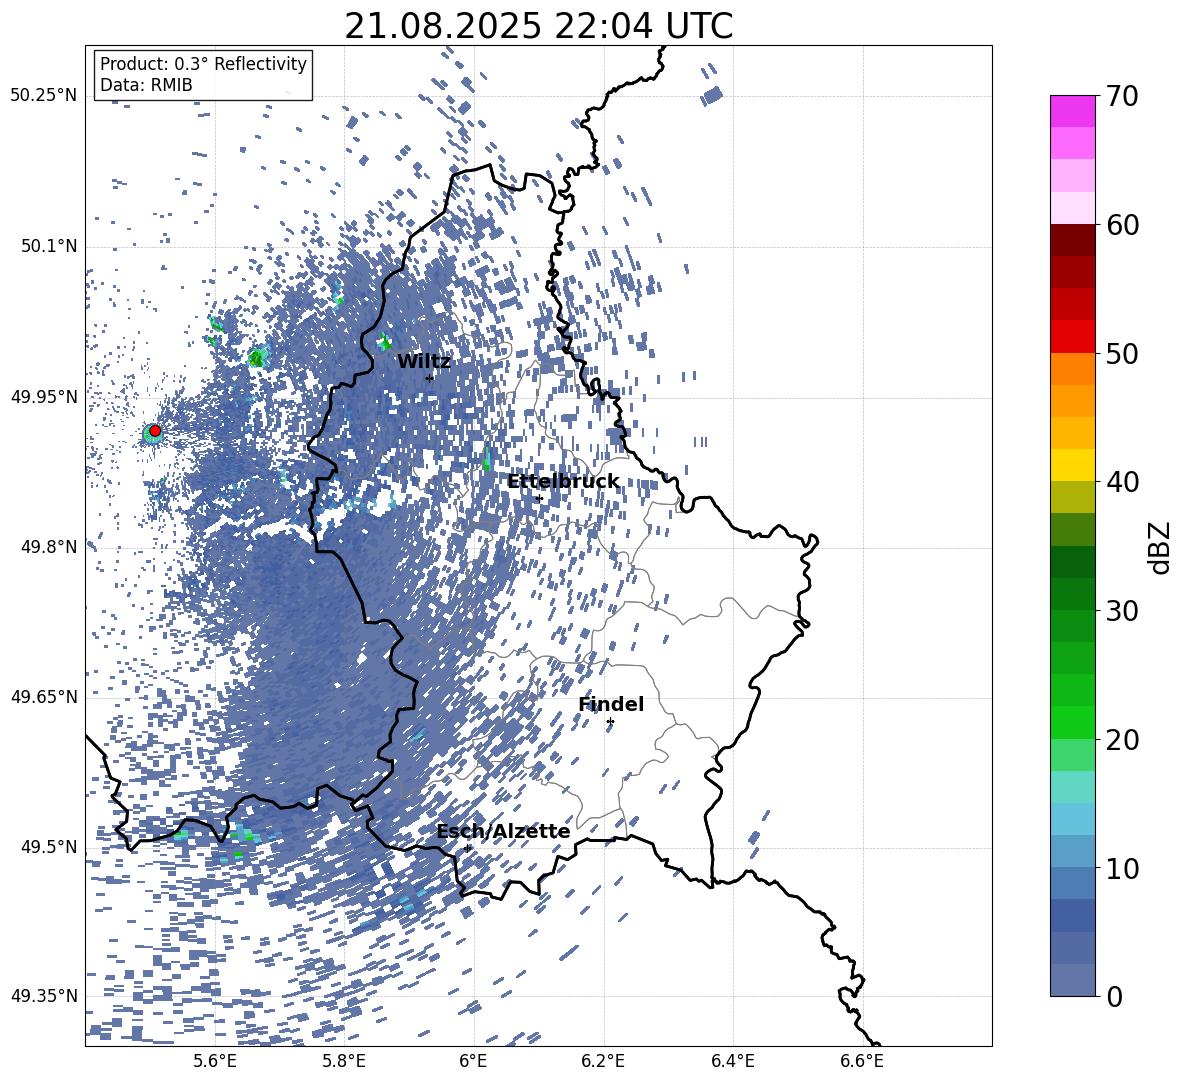Screen dimensions: 1184x1081
Task: Click the 6°E longitude label
Action: pos(473,1061)
